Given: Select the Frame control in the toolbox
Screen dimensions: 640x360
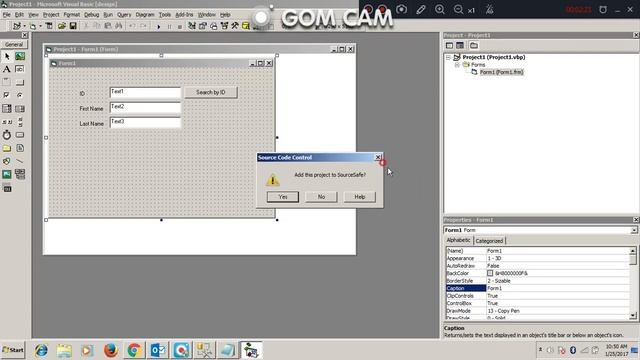Looking at the screenshot, I should [x=7, y=82].
